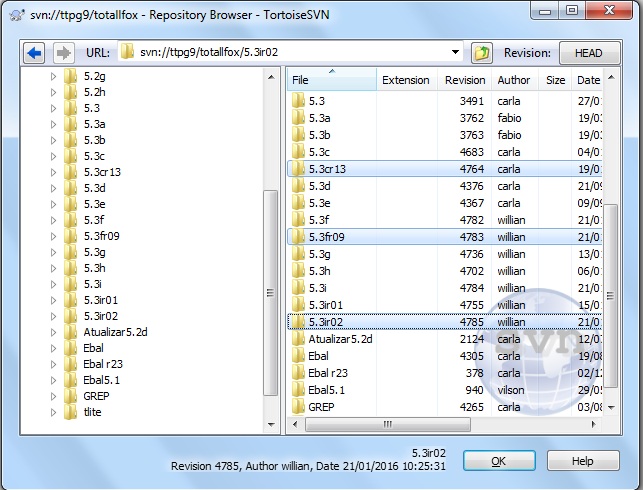This screenshot has width=643, height=490.
Task: Select the Ebal5.1 folder icon in tree
Action: coord(71,380)
